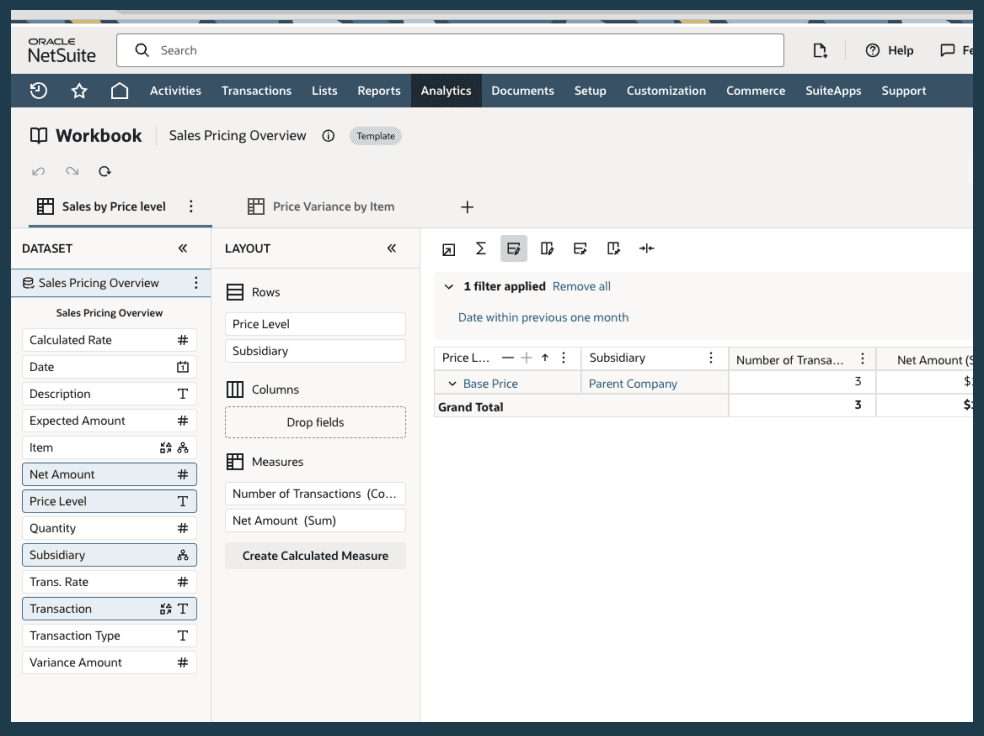
Task: Click the Price Level column sort arrow
Action: pyautogui.click(x=545, y=358)
